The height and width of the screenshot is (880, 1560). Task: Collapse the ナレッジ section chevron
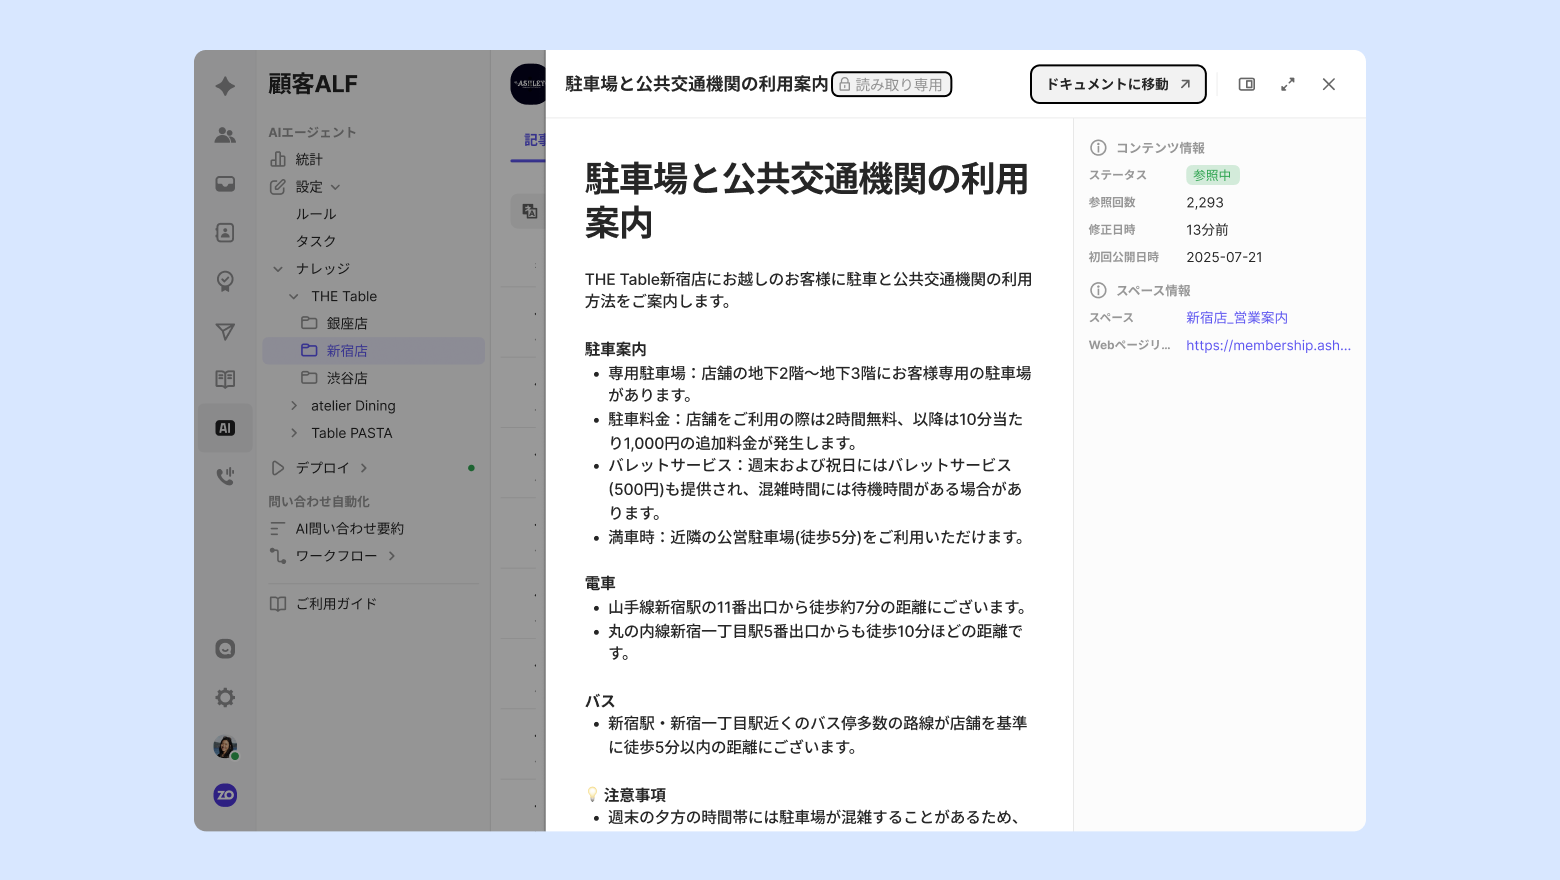coord(278,269)
